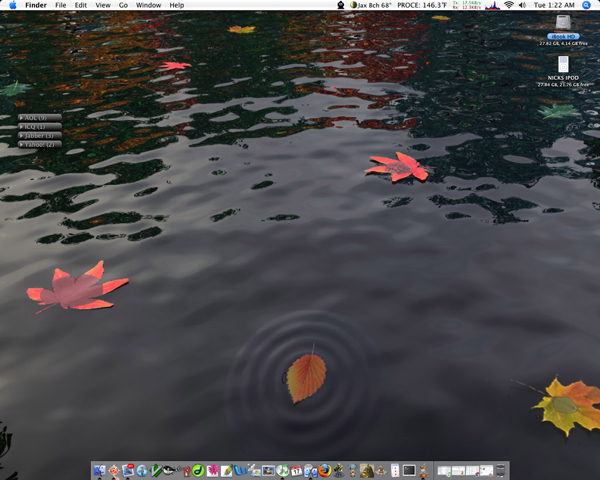Open VLC cone icon in the Dock
Image resolution: width=600 pixels, height=480 pixels.
(x=268, y=470)
